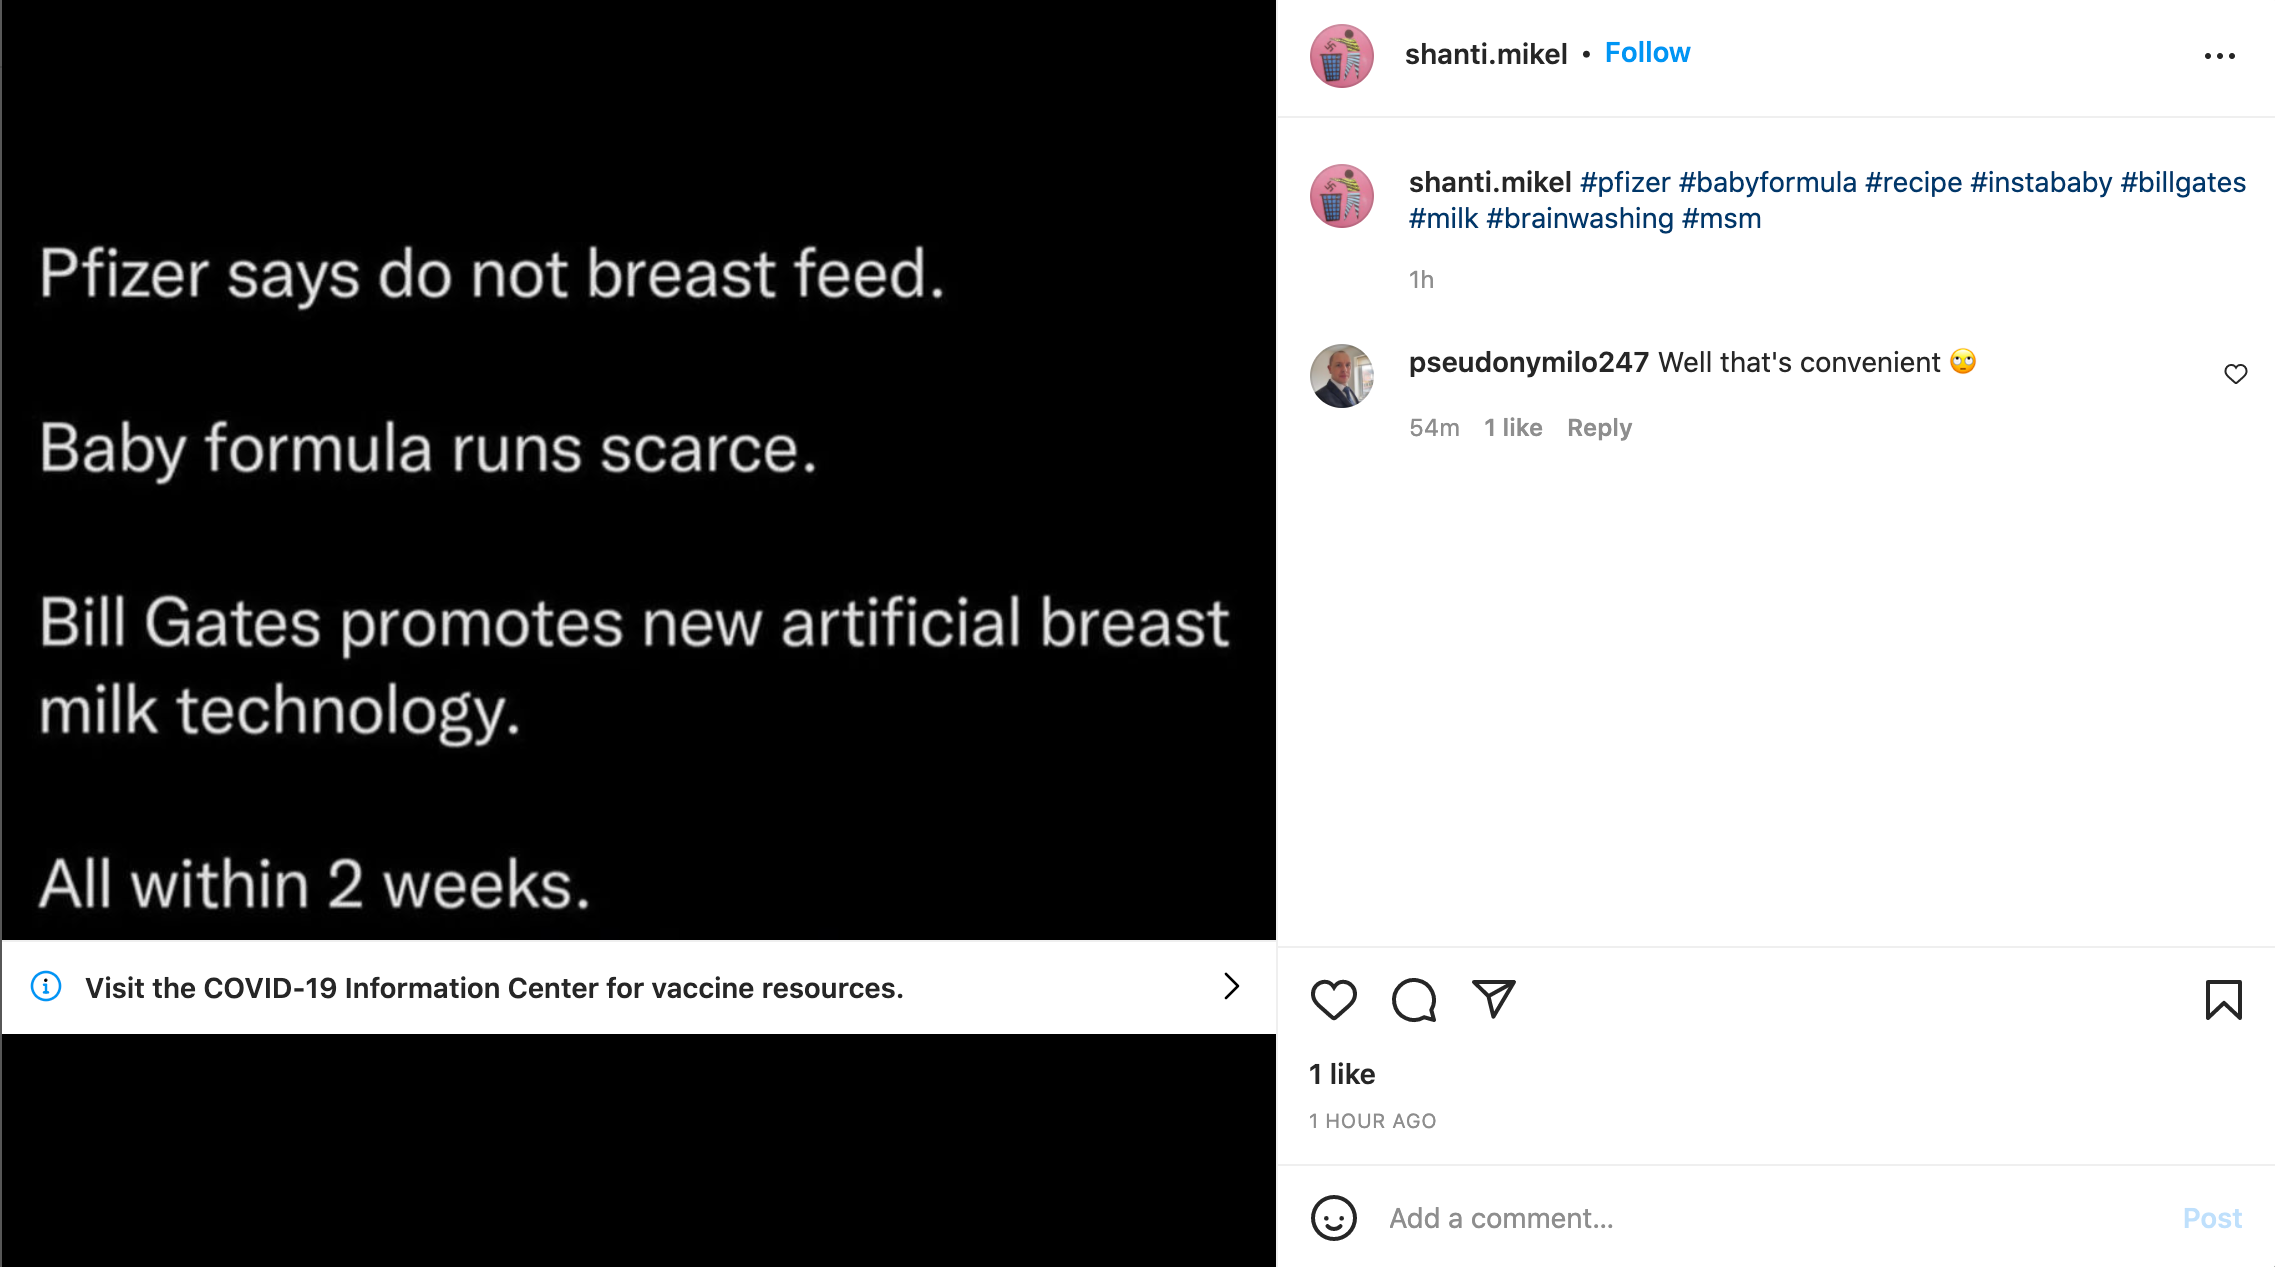Viewport: 2275px width, 1267px height.
Task: Reply to pseudonymilo247's comment
Action: pos(1599,428)
